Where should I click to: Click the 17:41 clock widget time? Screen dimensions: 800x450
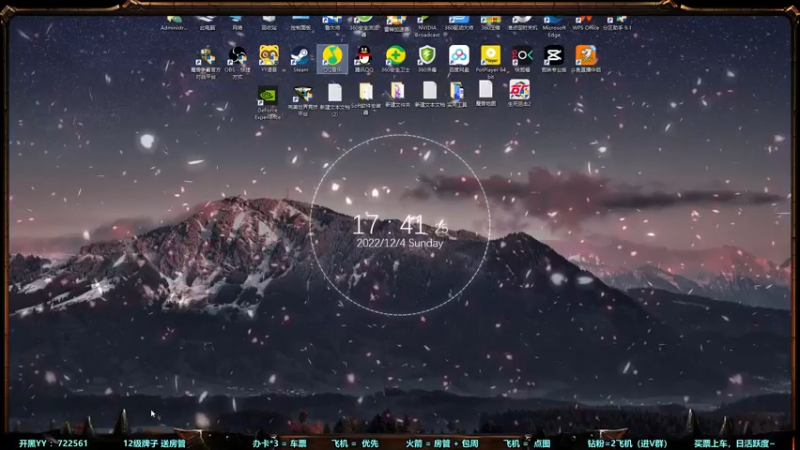[400, 224]
